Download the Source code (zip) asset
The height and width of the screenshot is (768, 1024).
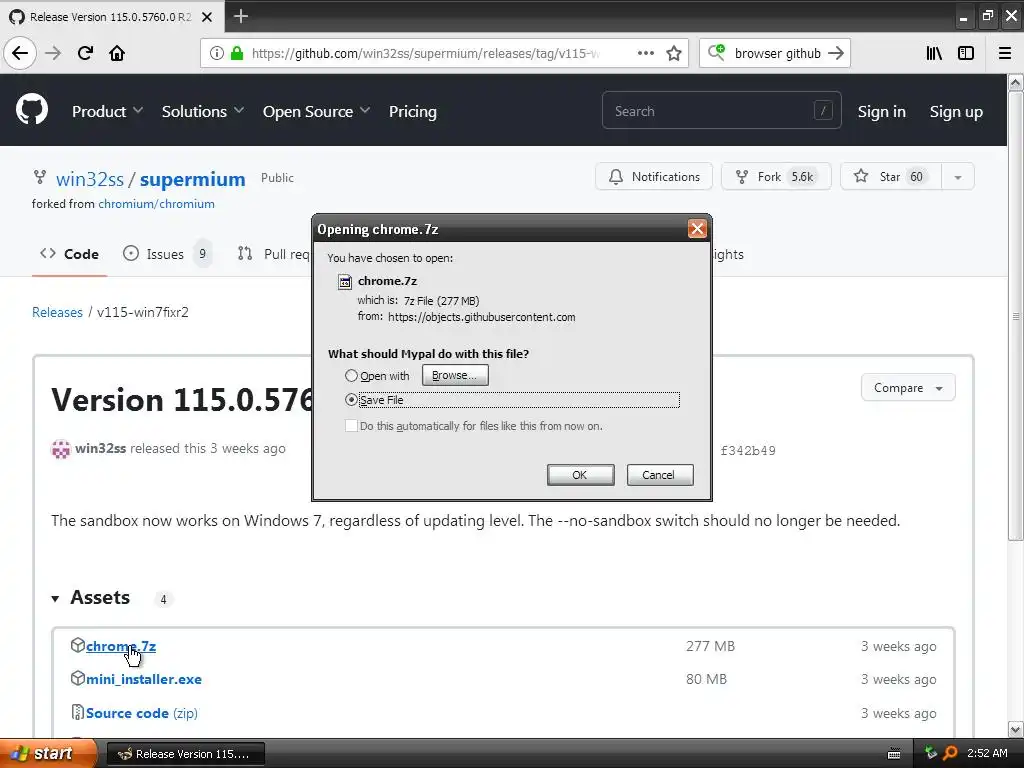142,713
